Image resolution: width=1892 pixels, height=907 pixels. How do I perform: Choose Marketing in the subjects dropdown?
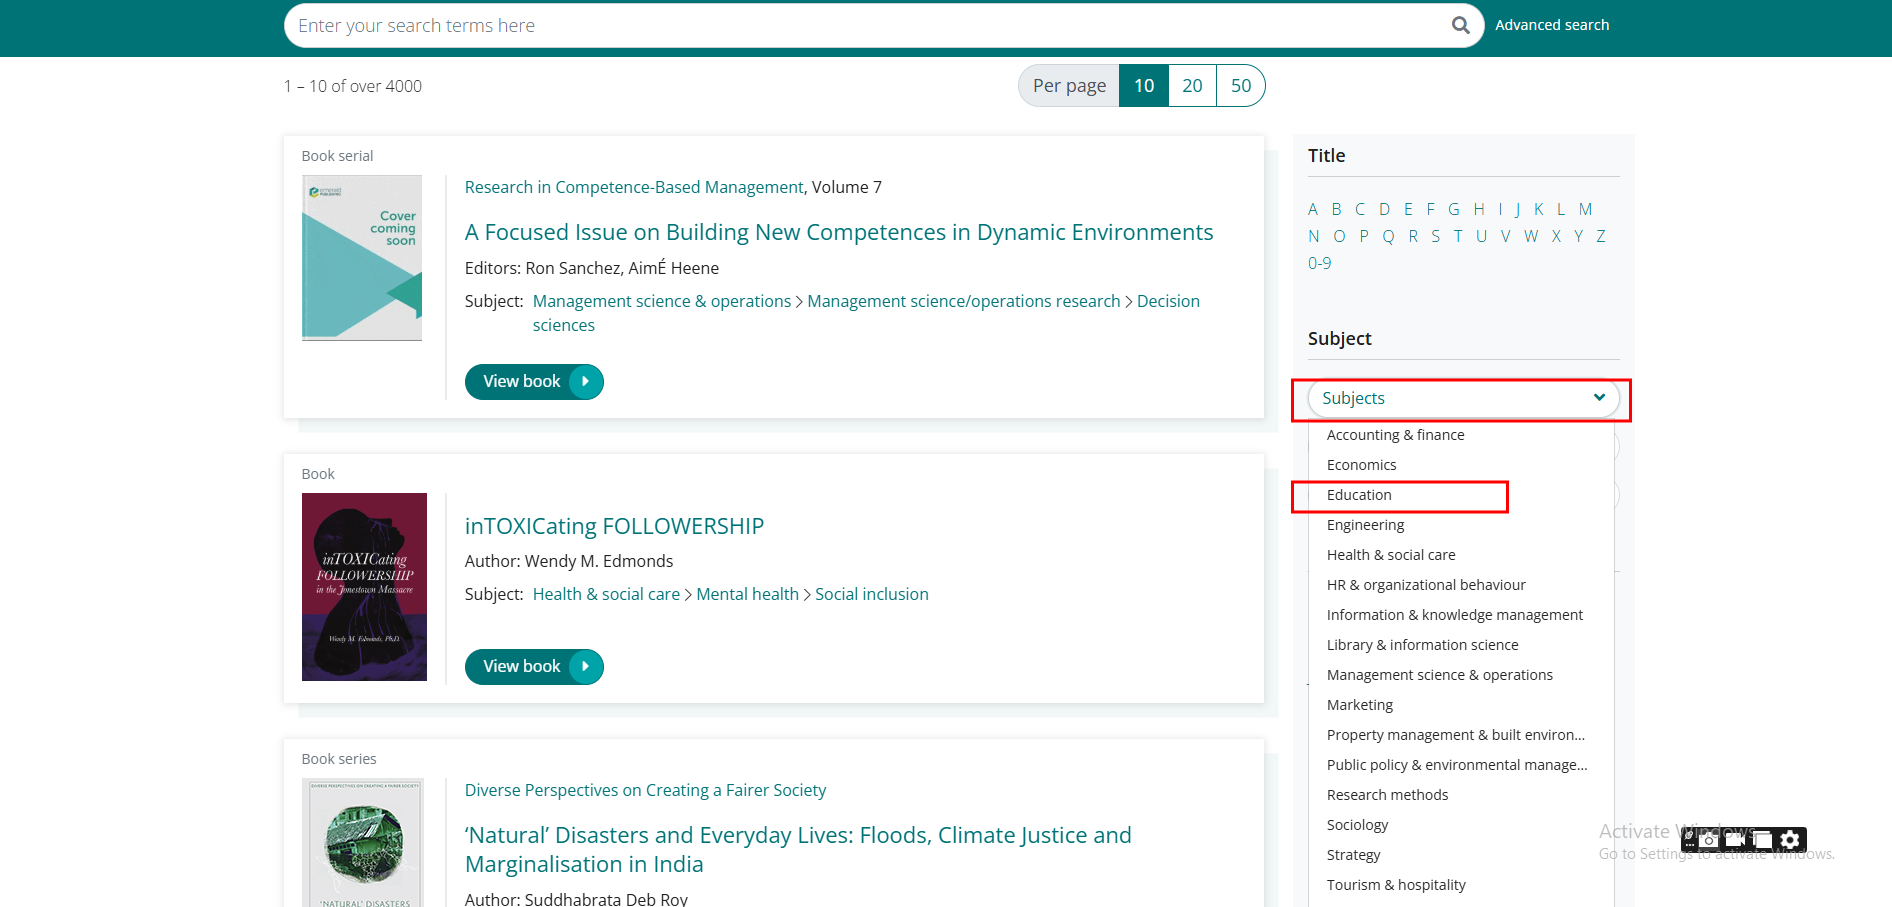click(1360, 705)
